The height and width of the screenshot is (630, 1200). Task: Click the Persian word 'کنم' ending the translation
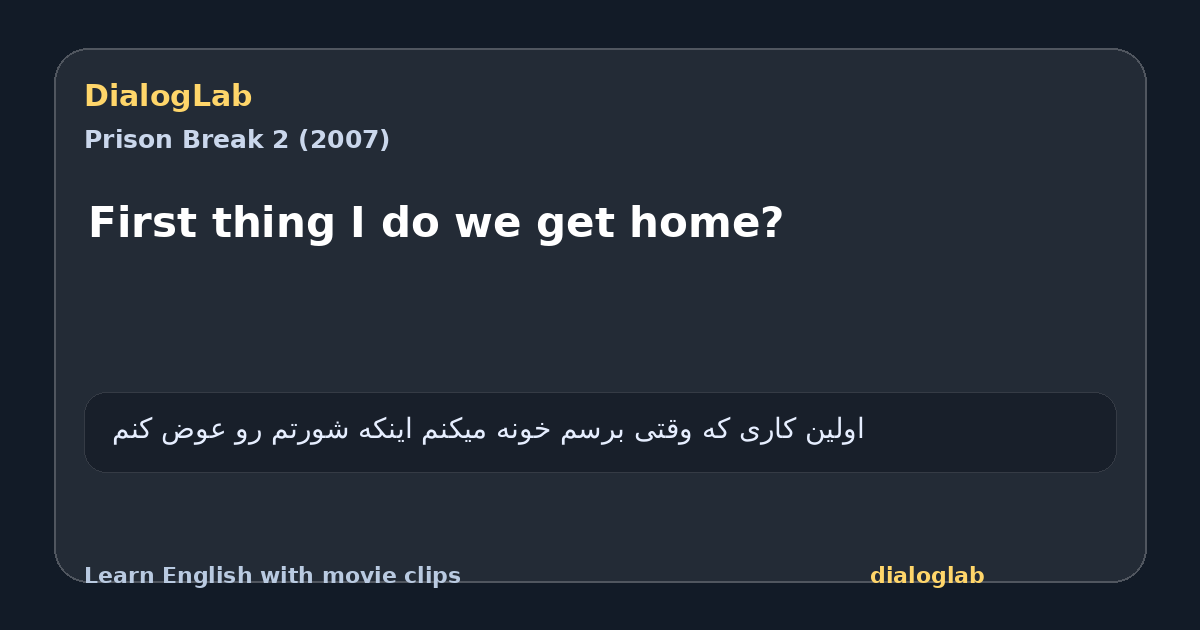coord(132,430)
